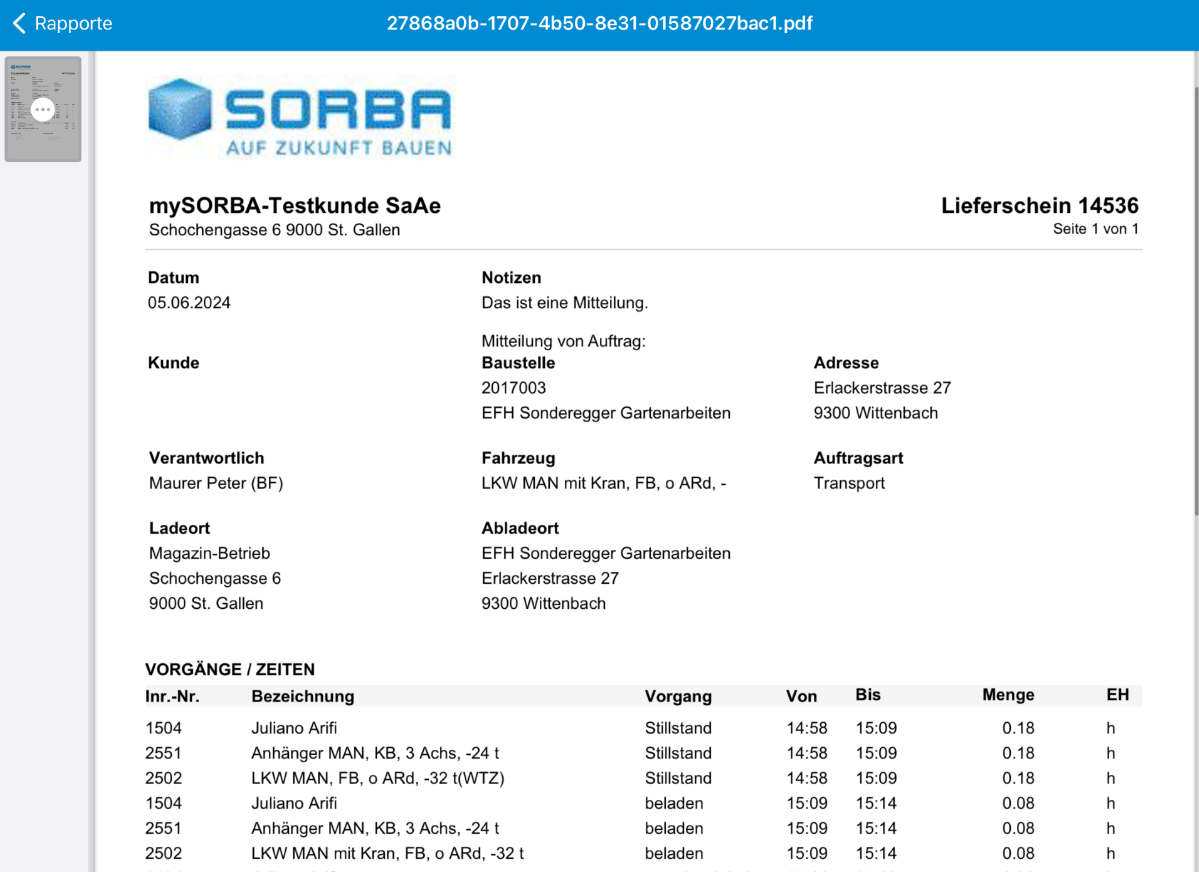Image resolution: width=1199 pixels, height=872 pixels.
Task: Select 'Anhänger MAN, KB, 3 Achs, -24 t' in the beladen row
Action: pos(375,828)
